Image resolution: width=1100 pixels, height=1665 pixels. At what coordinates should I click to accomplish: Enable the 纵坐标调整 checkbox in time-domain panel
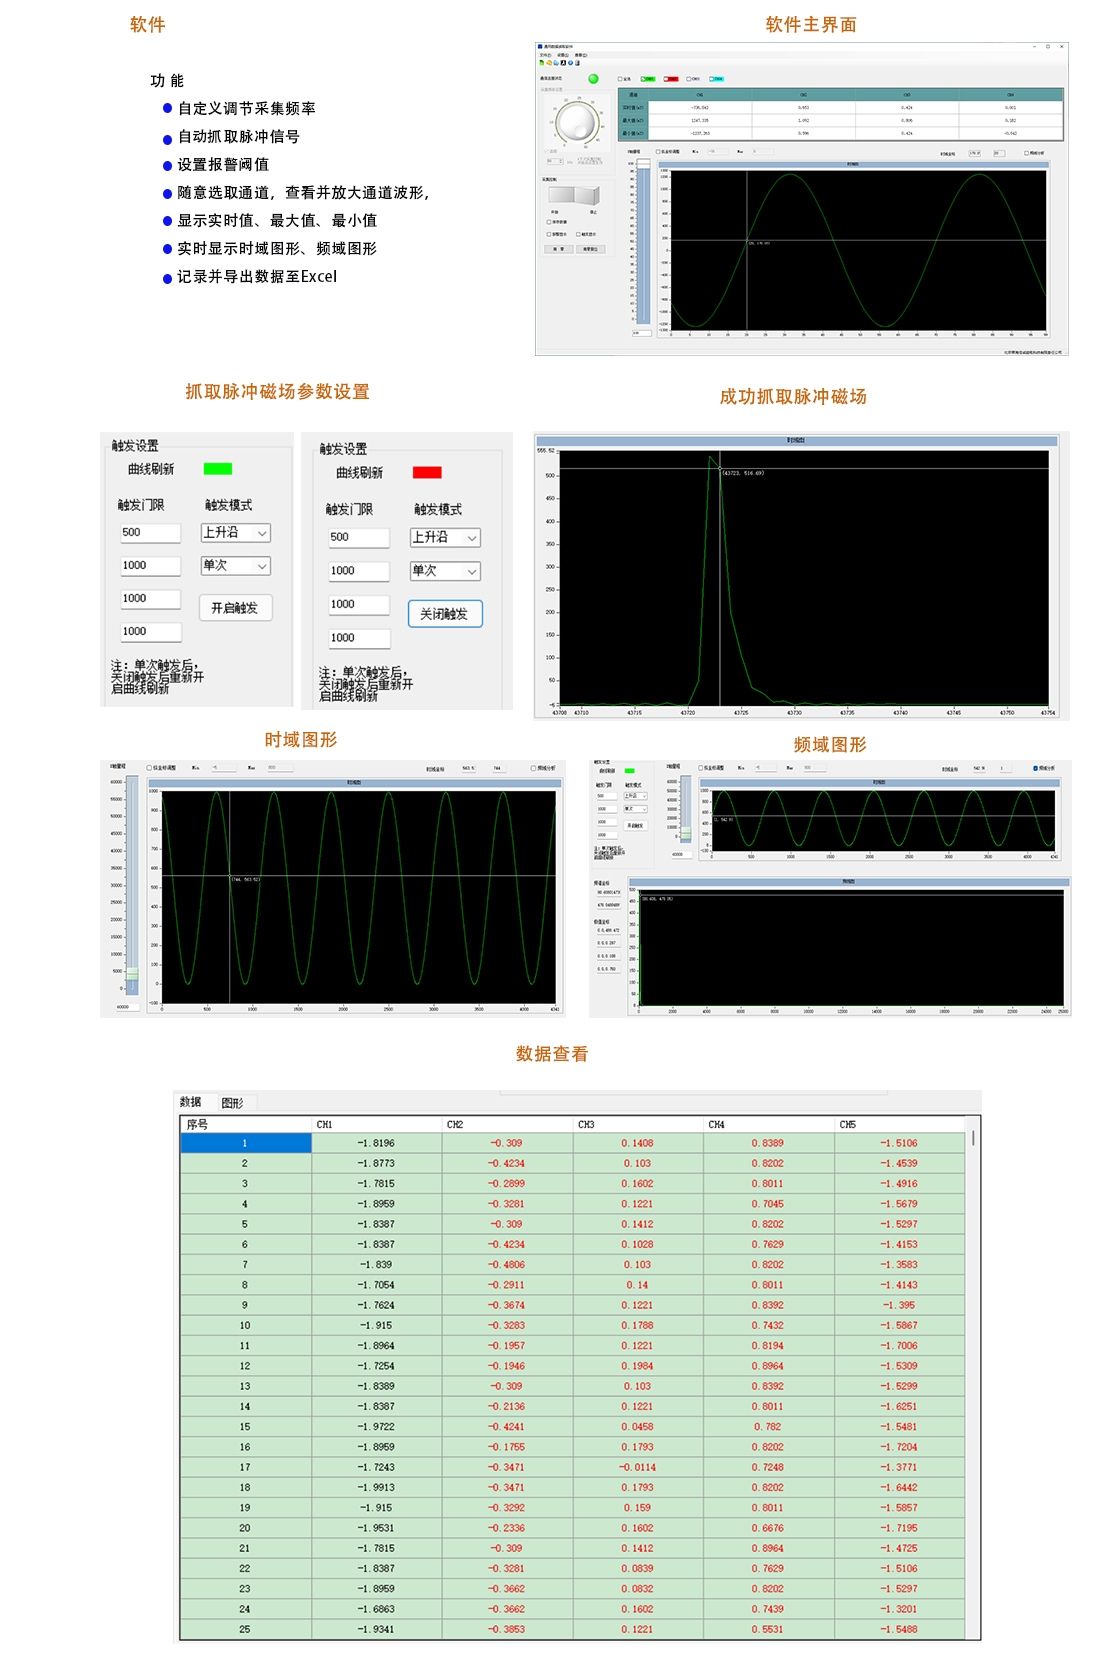coord(150,768)
